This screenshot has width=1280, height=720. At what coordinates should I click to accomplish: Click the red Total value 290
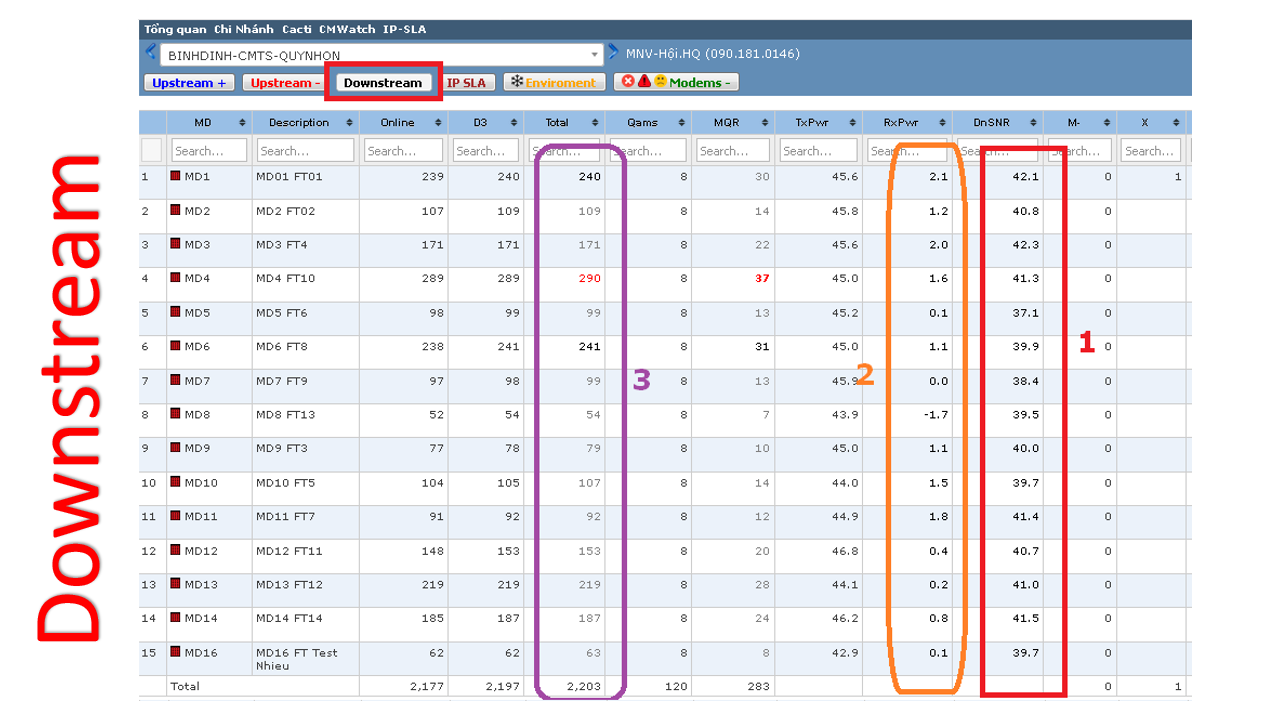(x=590, y=278)
